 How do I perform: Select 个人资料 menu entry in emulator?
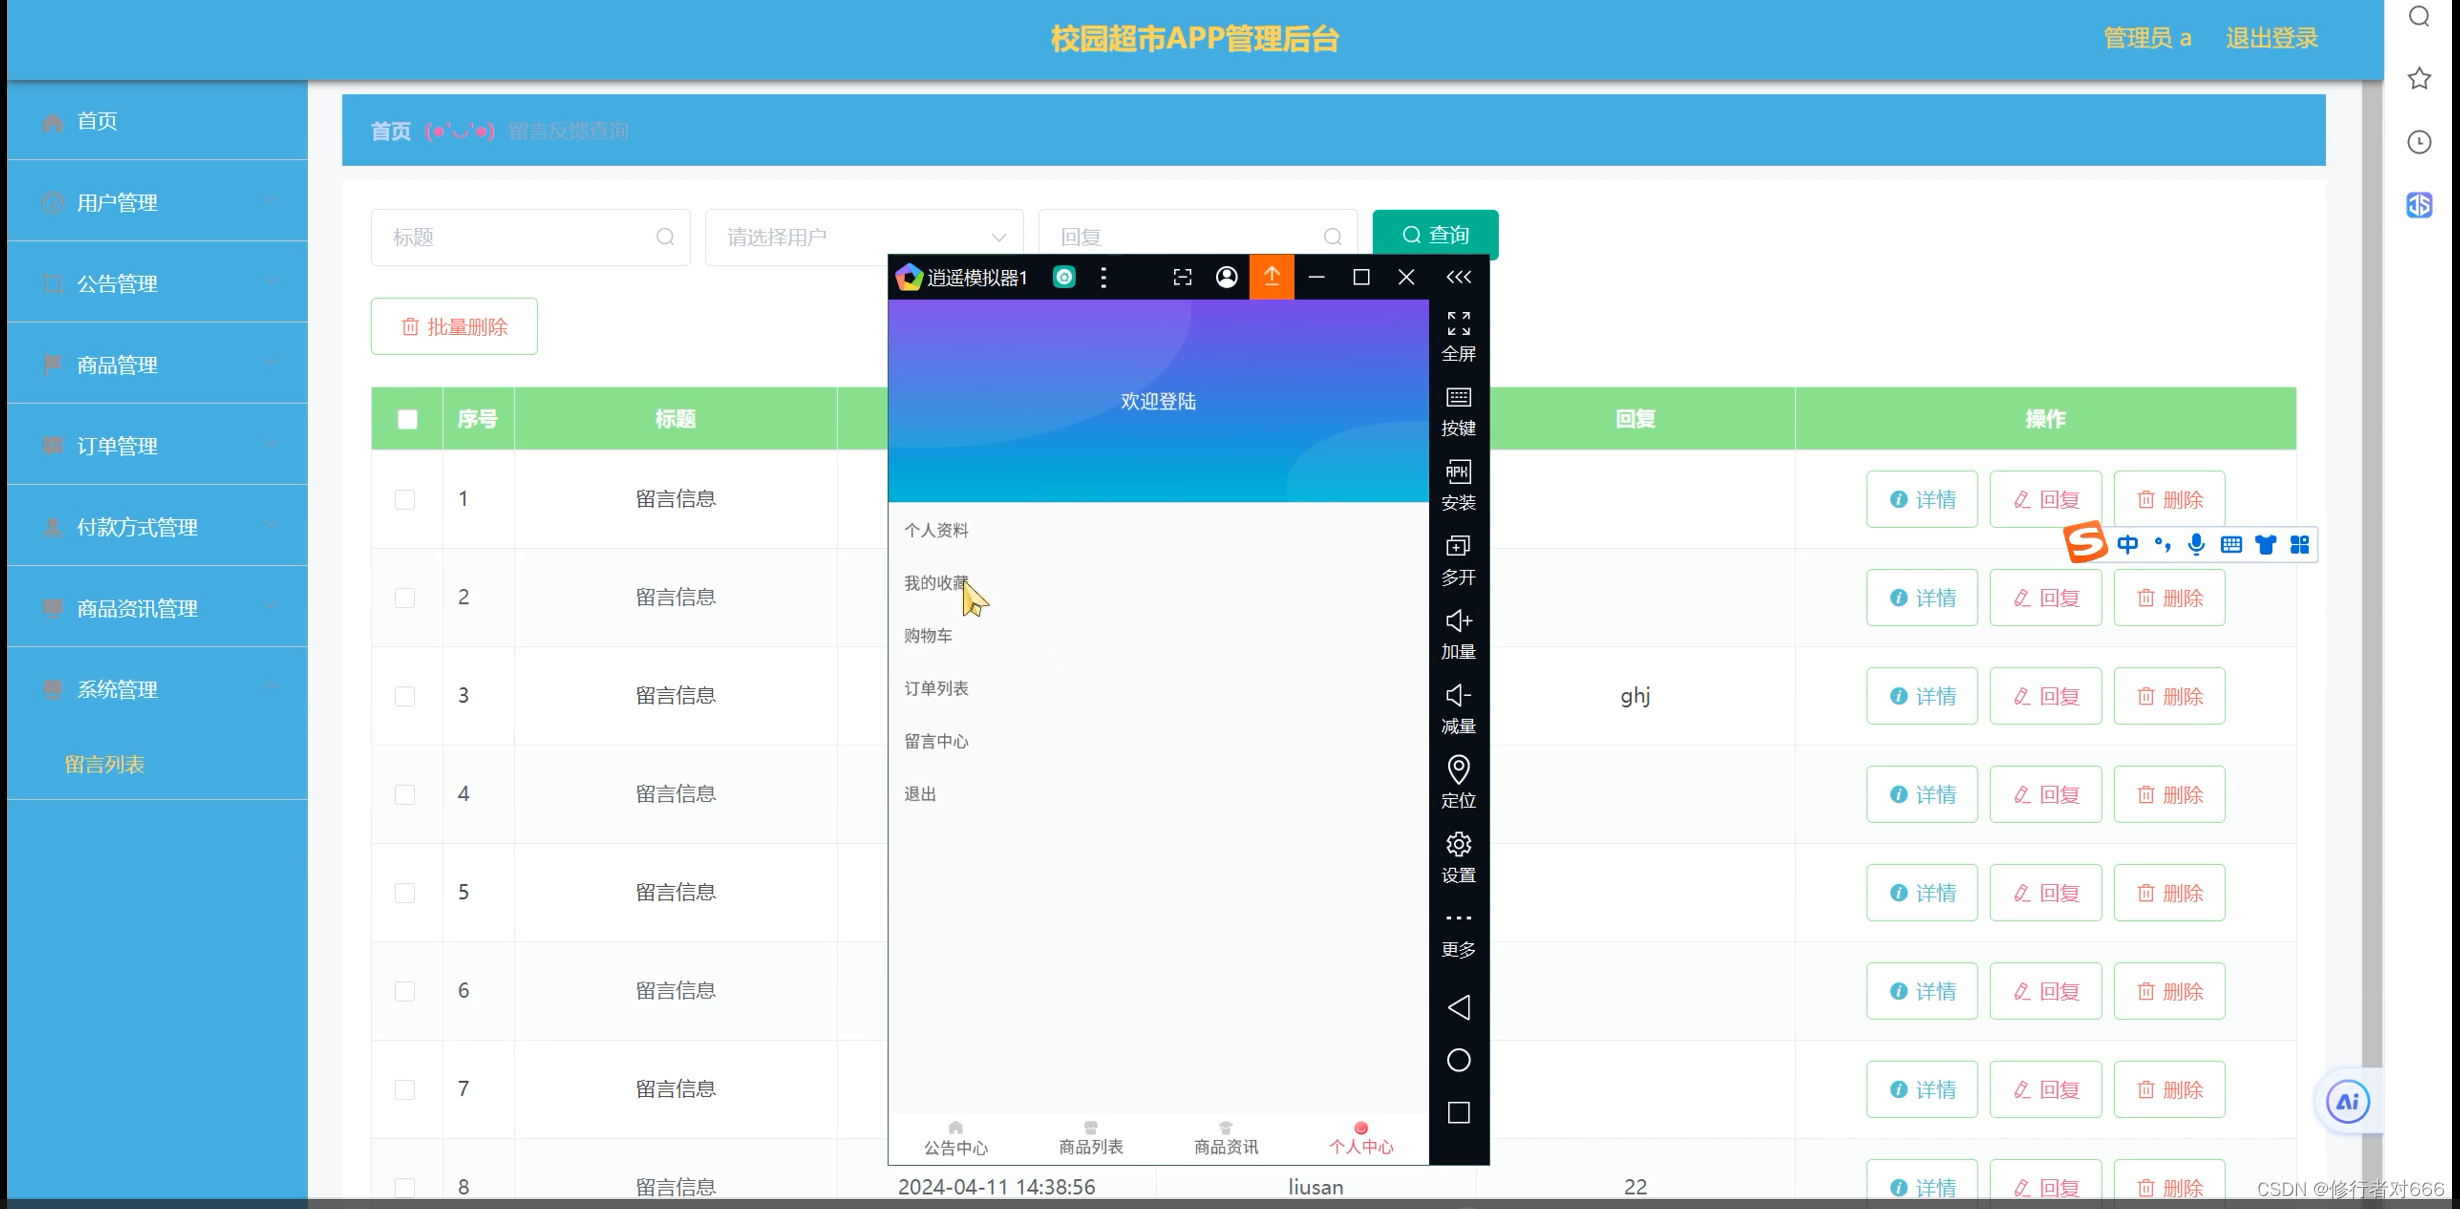tap(937, 528)
